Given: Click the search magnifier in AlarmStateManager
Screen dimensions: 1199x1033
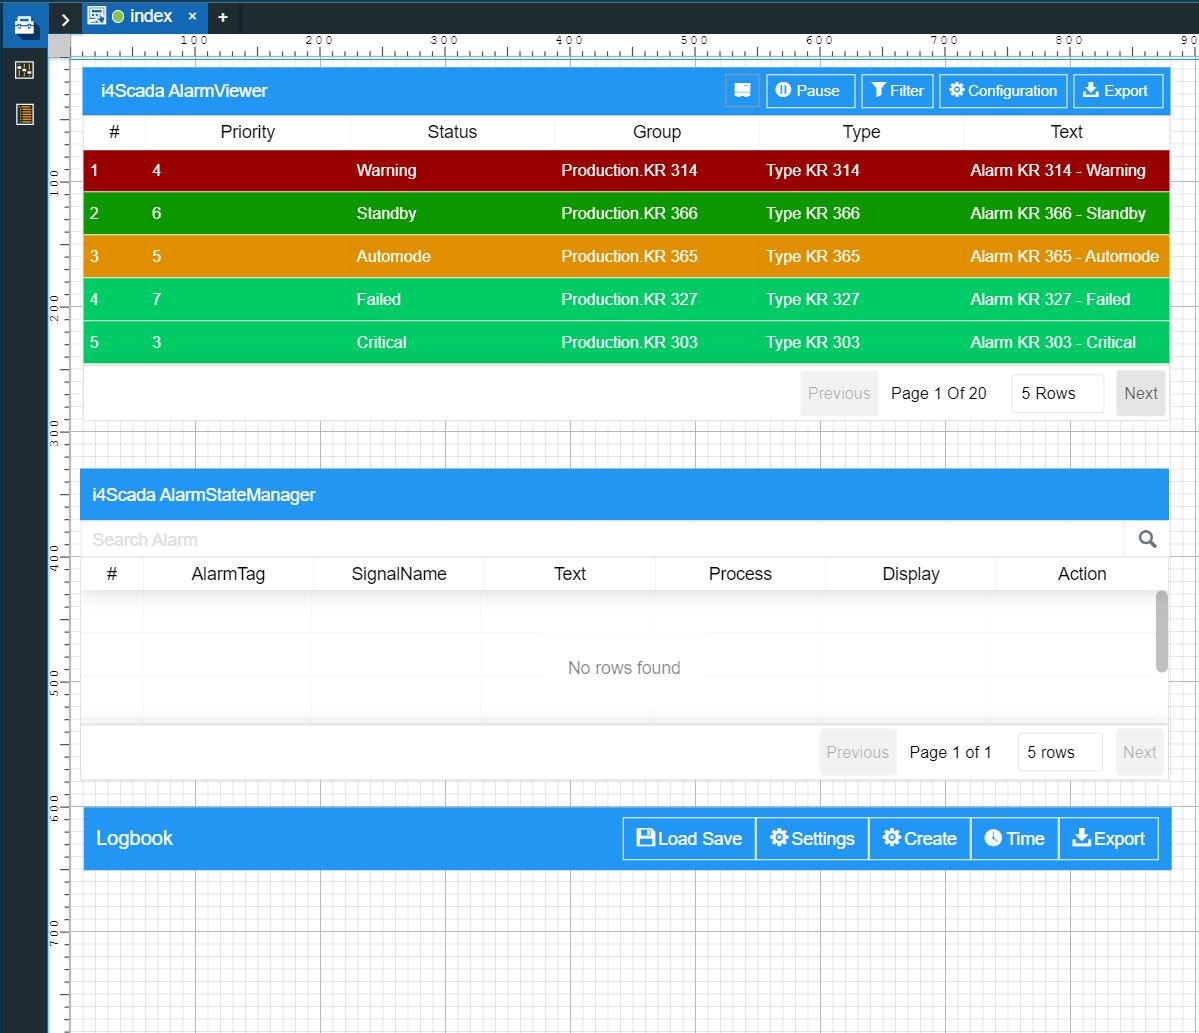Looking at the screenshot, I should [1147, 540].
